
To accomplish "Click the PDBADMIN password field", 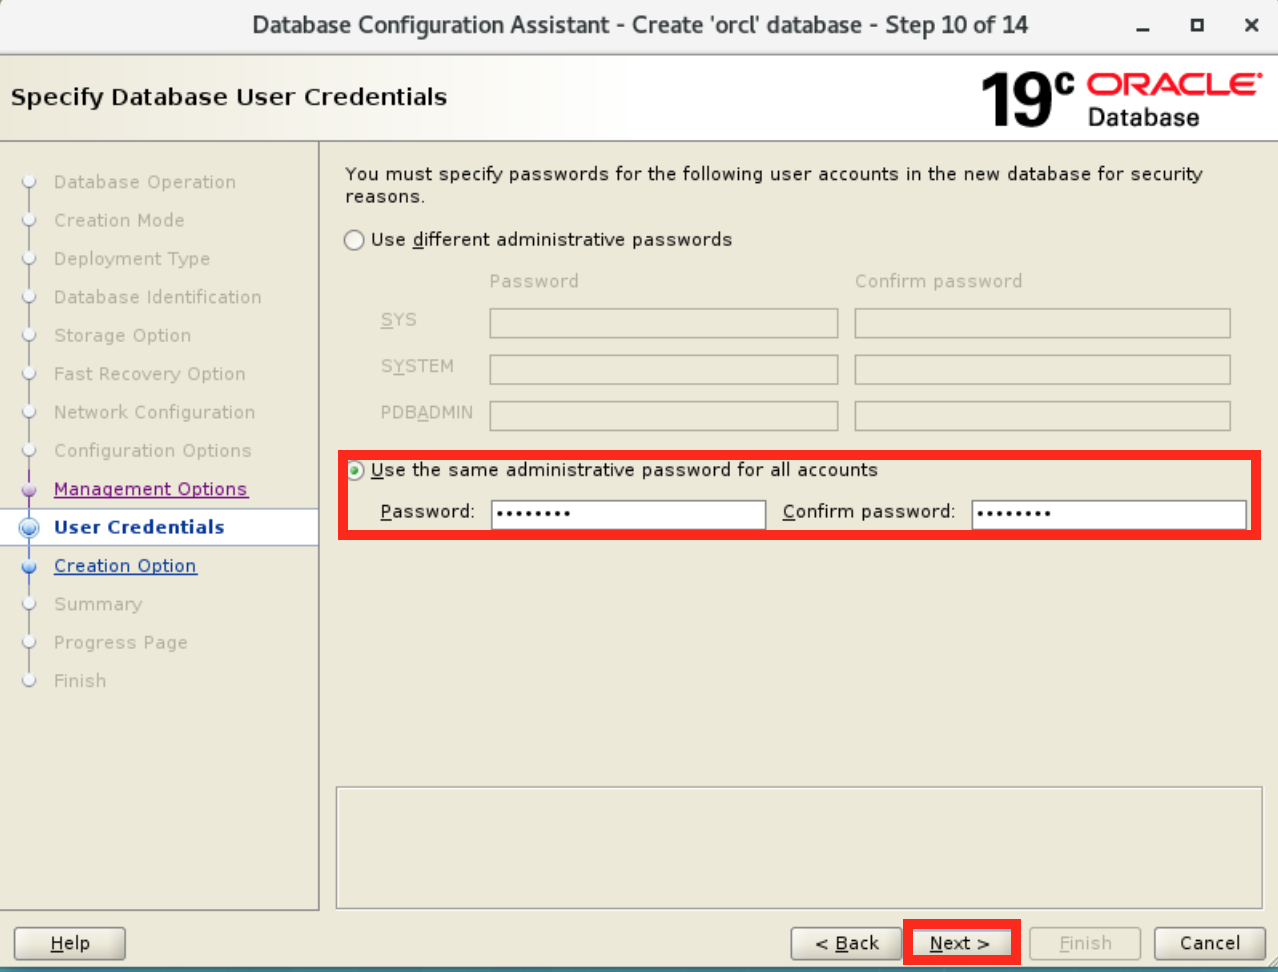I will 663,415.
